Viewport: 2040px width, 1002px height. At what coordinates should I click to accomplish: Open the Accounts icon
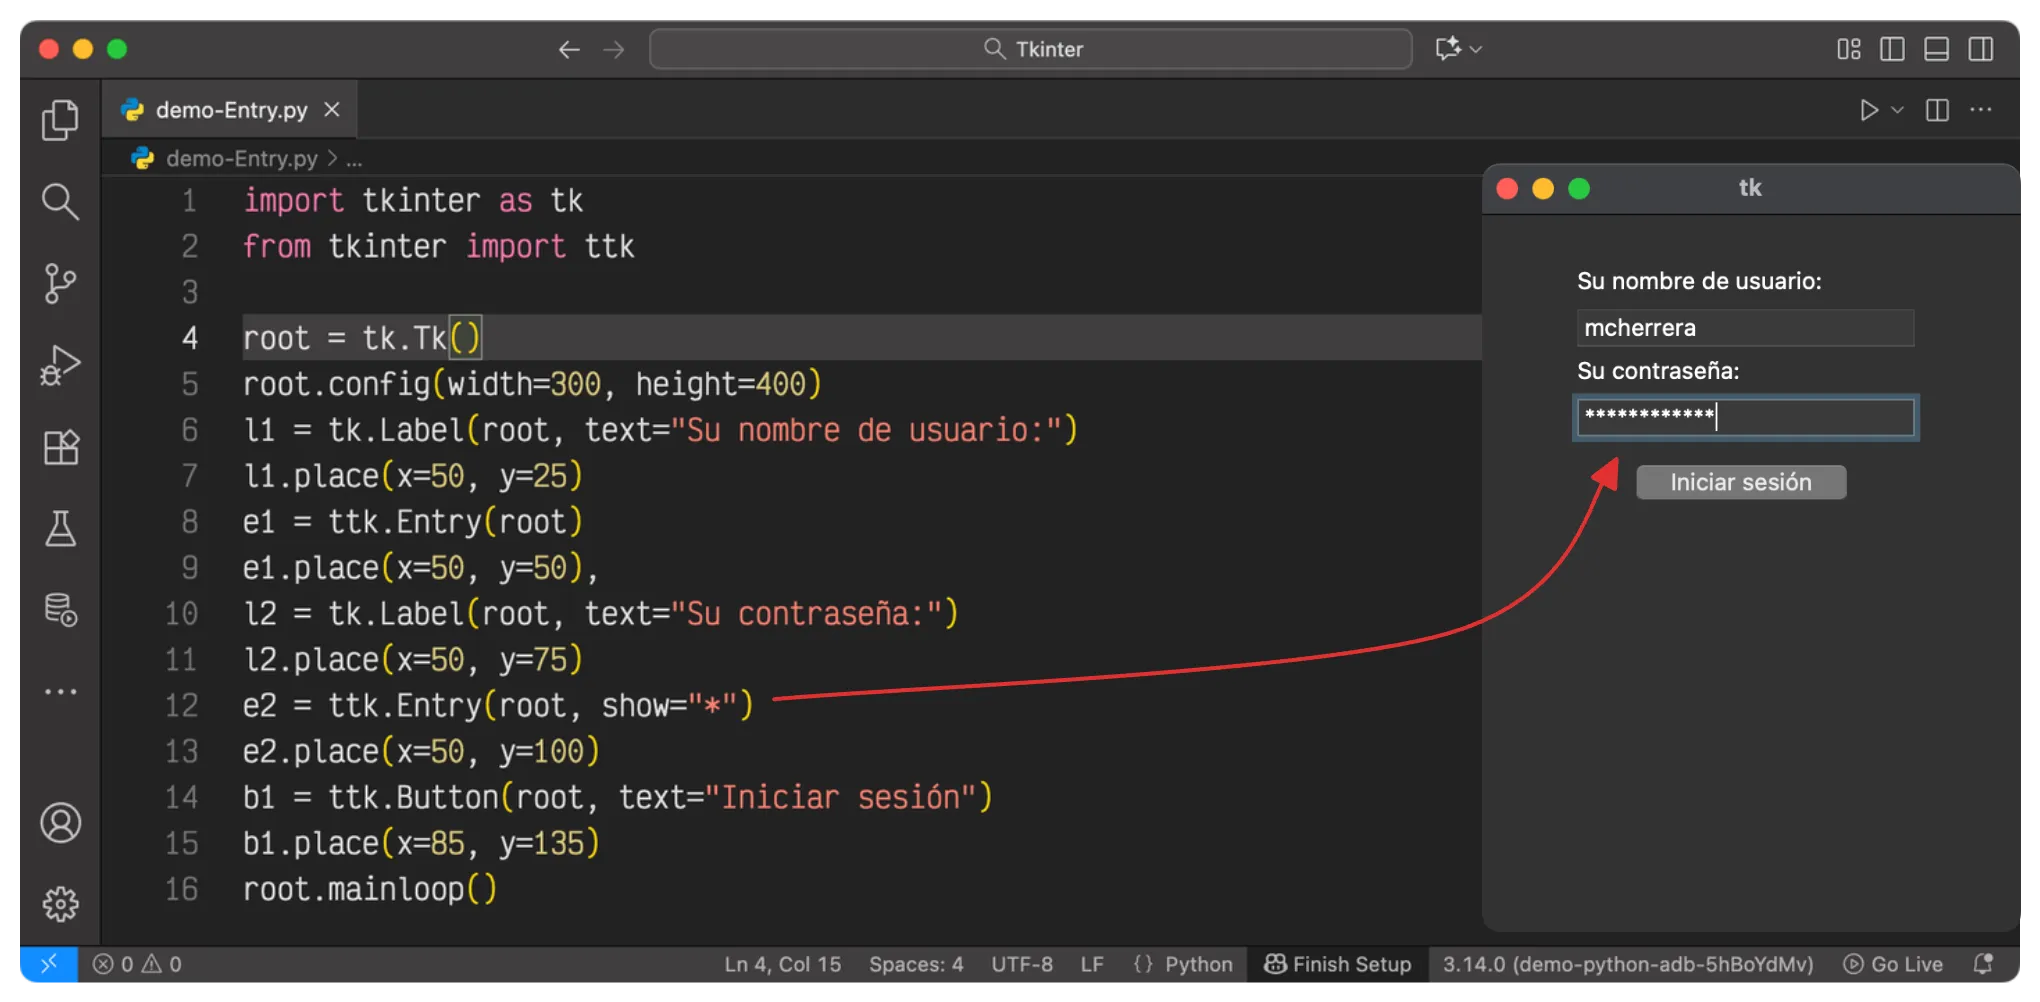(60, 823)
